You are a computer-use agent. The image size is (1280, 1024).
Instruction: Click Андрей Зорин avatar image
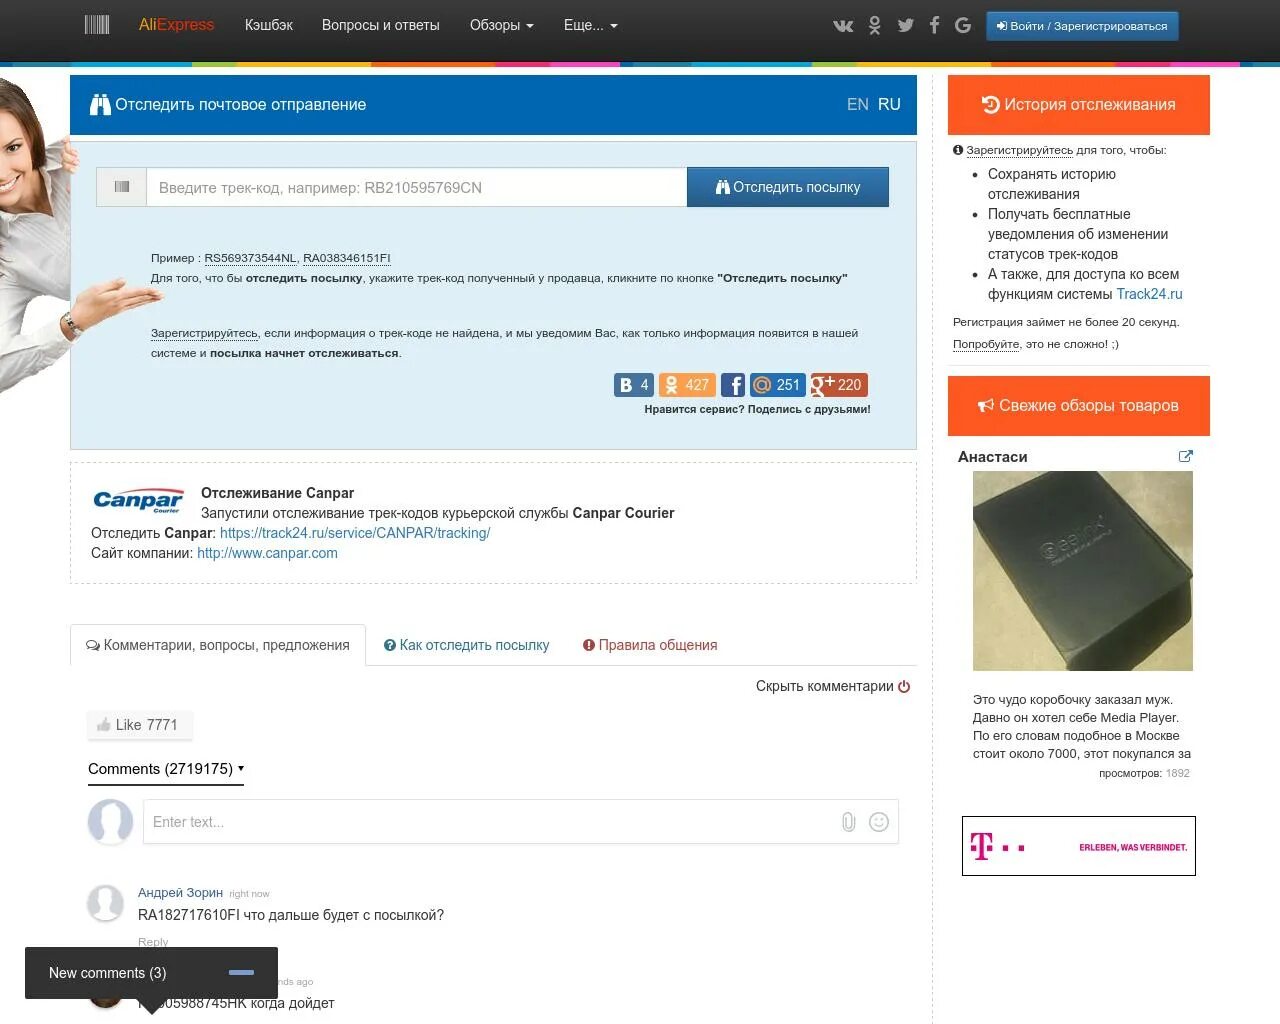pyautogui.click(x=106, y=902)
